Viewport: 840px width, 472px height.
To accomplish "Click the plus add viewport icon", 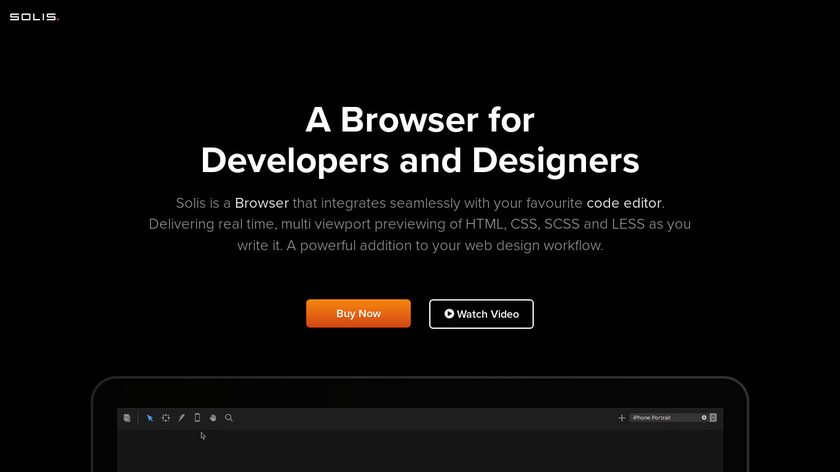I will pyautogui.click(x=621, y=418).
